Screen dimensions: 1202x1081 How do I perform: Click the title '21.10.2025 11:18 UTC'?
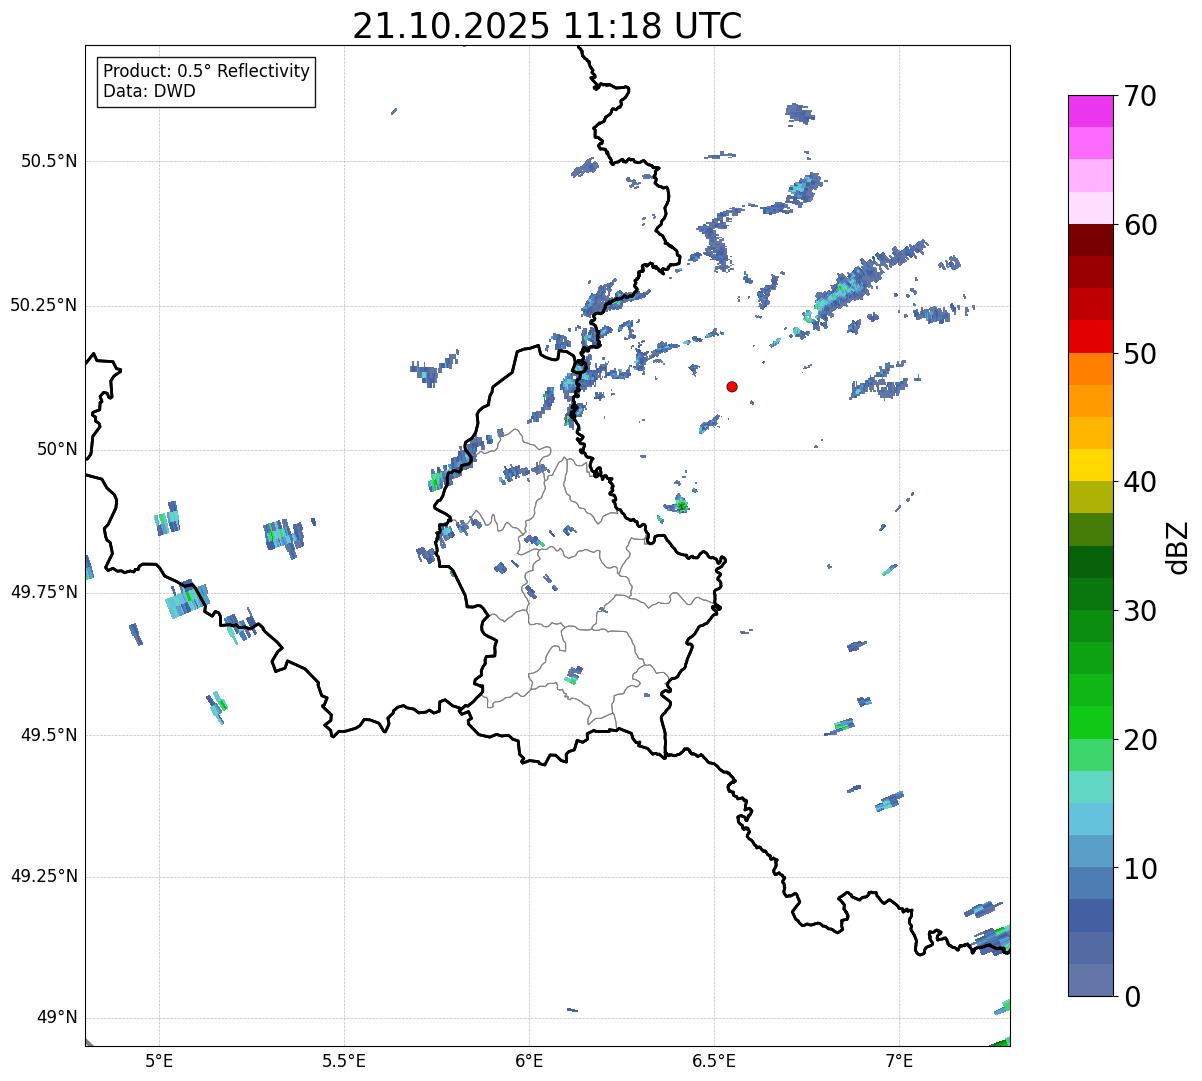[547, 25]
